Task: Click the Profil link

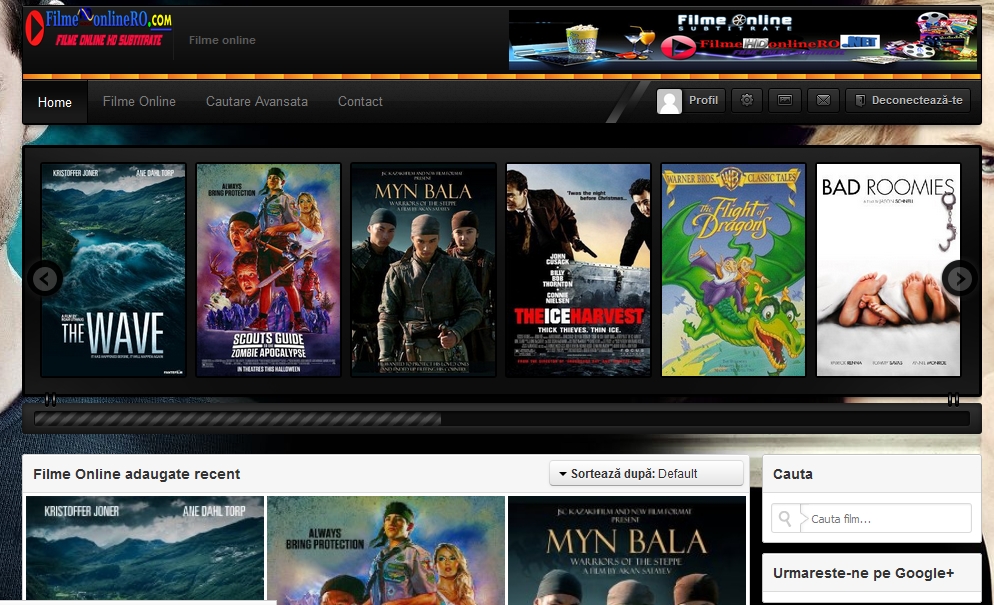Action: 703,100
